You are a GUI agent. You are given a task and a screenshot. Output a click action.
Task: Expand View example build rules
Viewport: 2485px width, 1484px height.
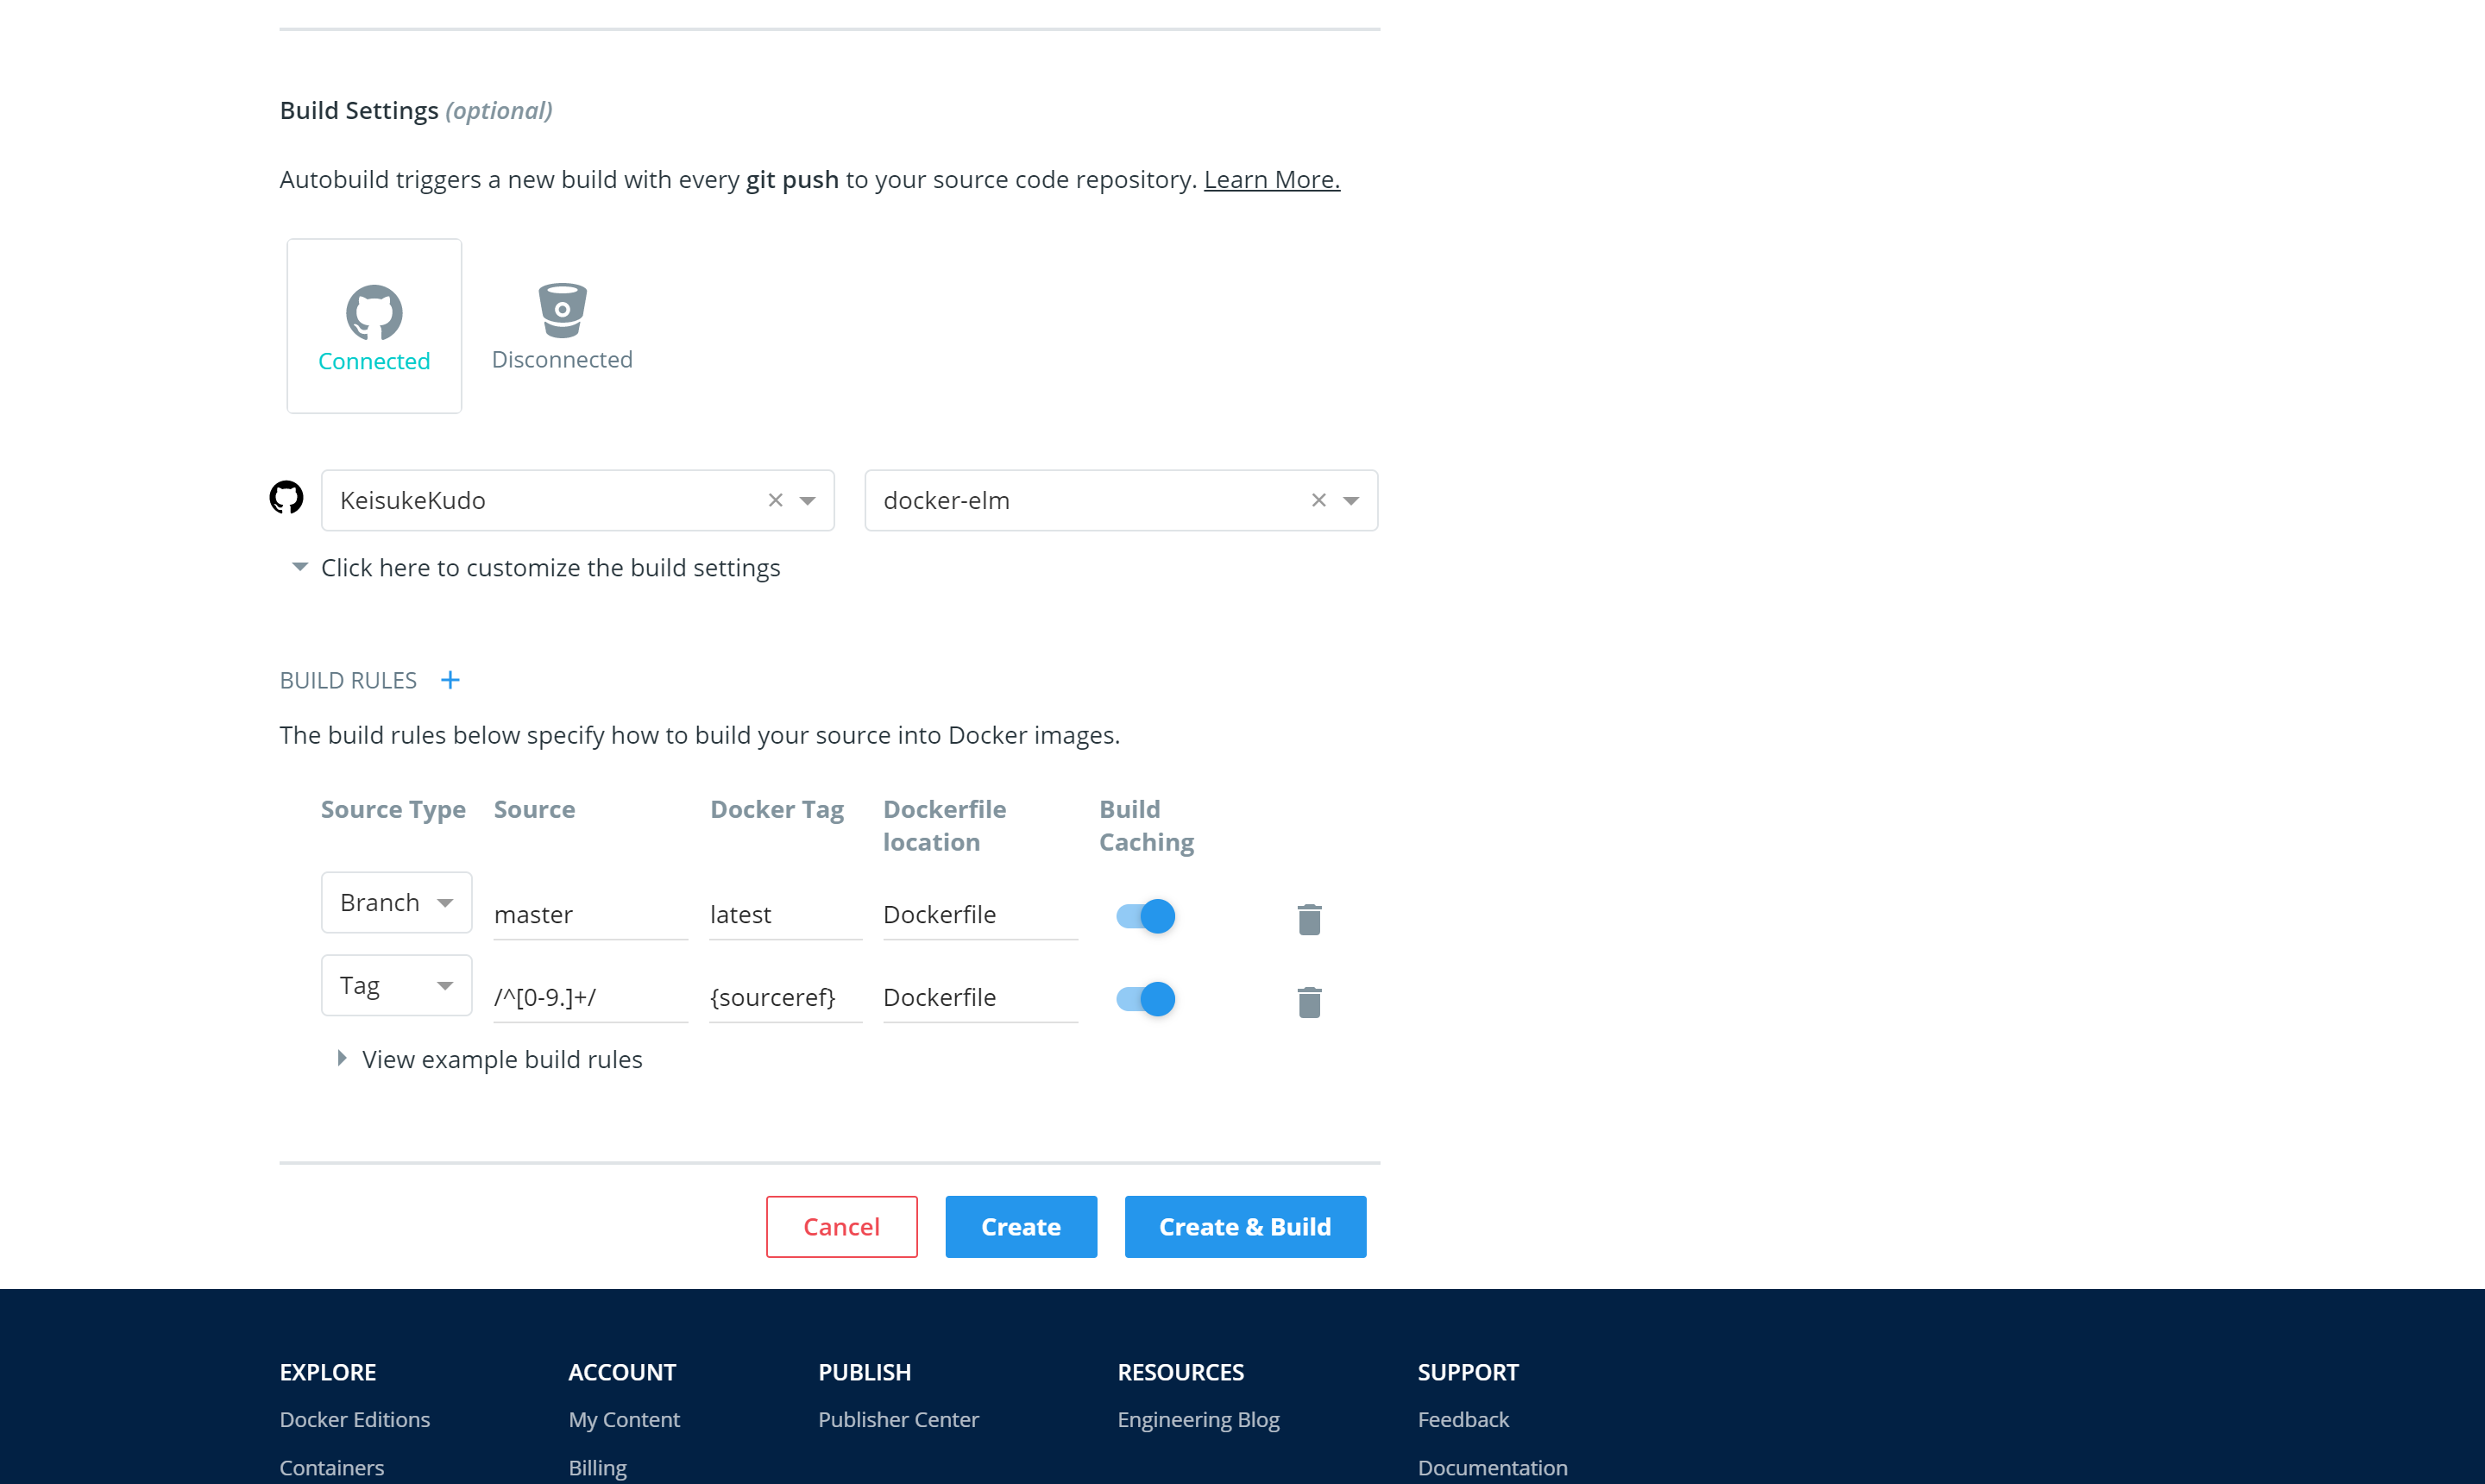tap(489, 1059)
